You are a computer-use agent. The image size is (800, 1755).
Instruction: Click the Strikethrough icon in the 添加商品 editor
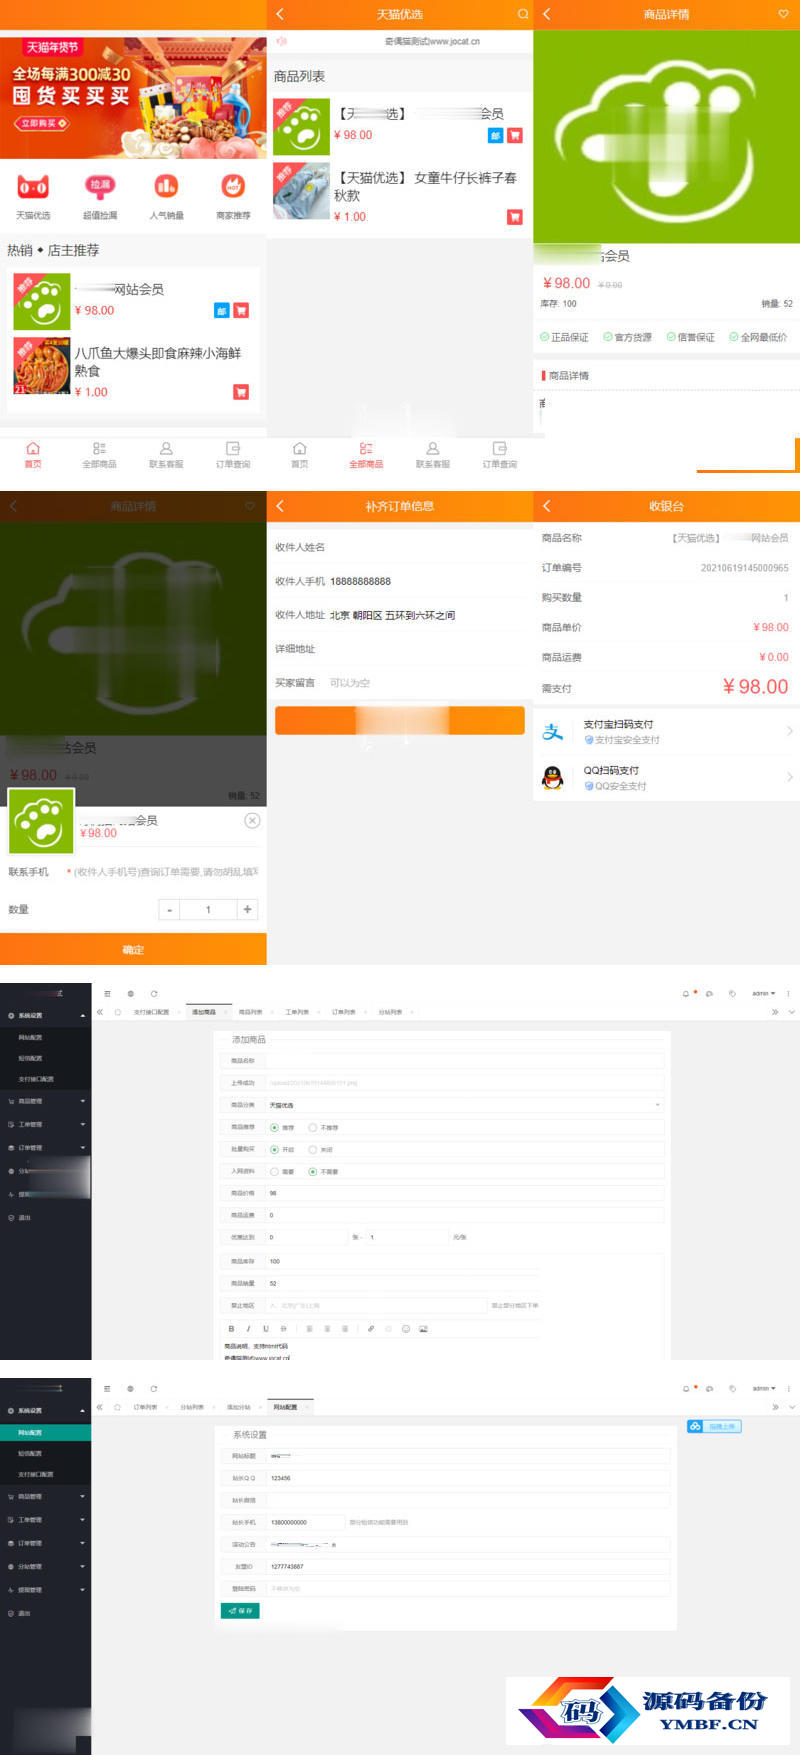tap(284, 1329)
